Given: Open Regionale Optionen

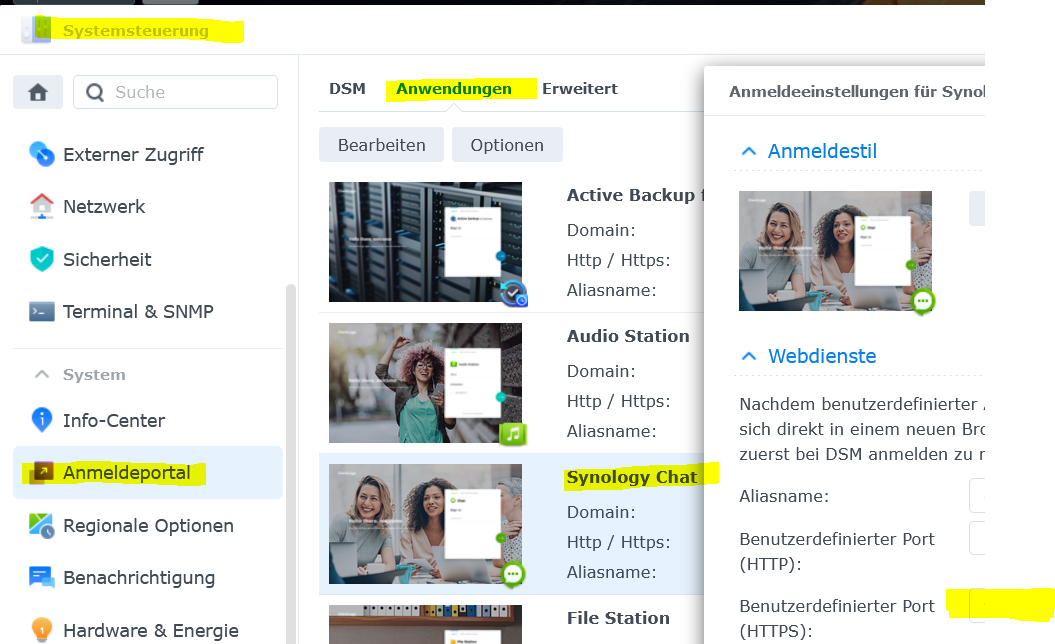Looking at the screenshot, I should (148, 526).
